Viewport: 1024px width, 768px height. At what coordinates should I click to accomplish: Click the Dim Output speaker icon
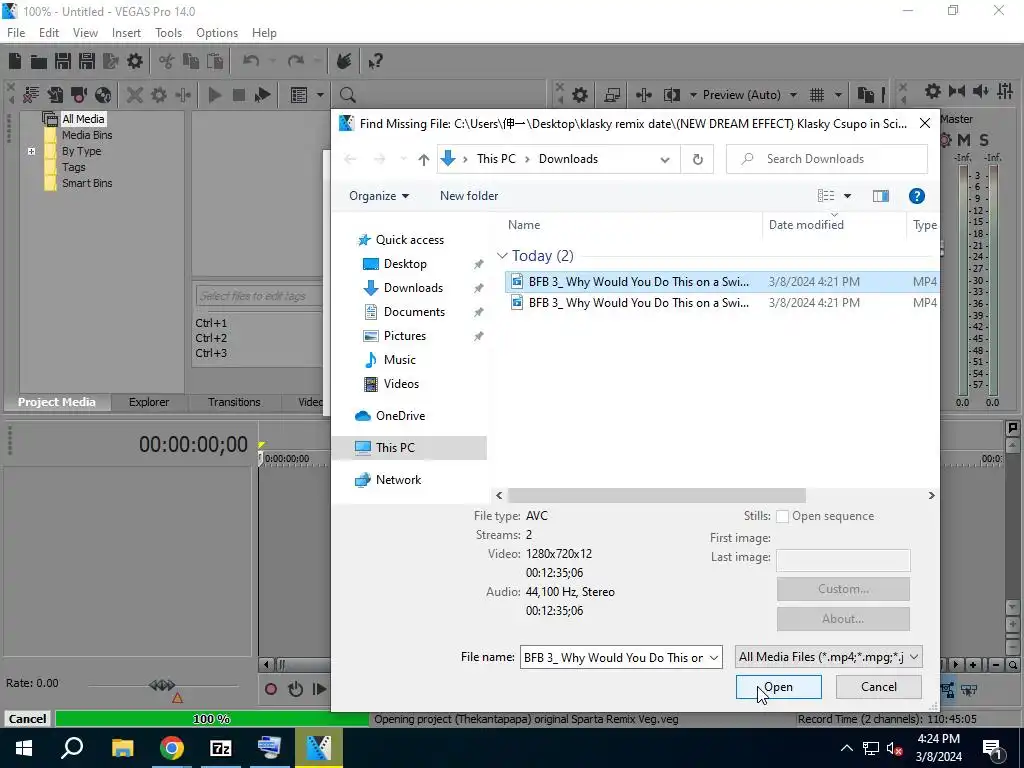(981, 91)
